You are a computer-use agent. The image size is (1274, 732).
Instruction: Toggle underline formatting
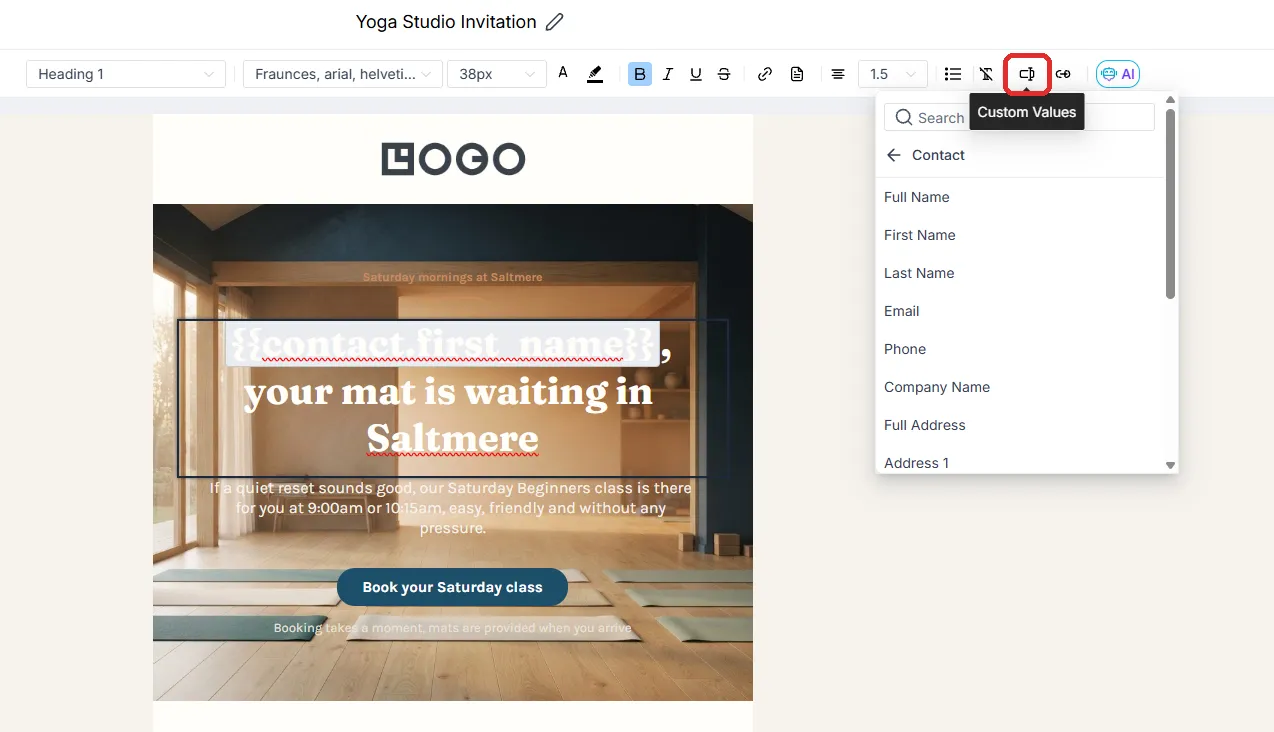tap(696, 74)
